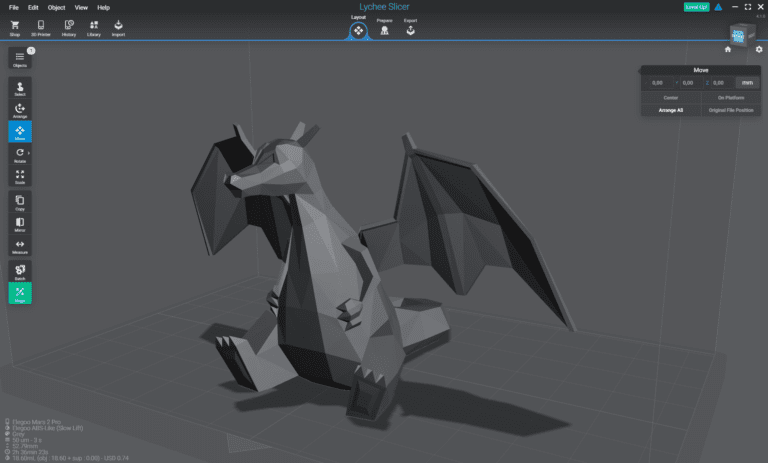Switch to the Prepare workflow step
Image resolution: width=768 pixels, height=463 pixels.
tap(384, 27)
